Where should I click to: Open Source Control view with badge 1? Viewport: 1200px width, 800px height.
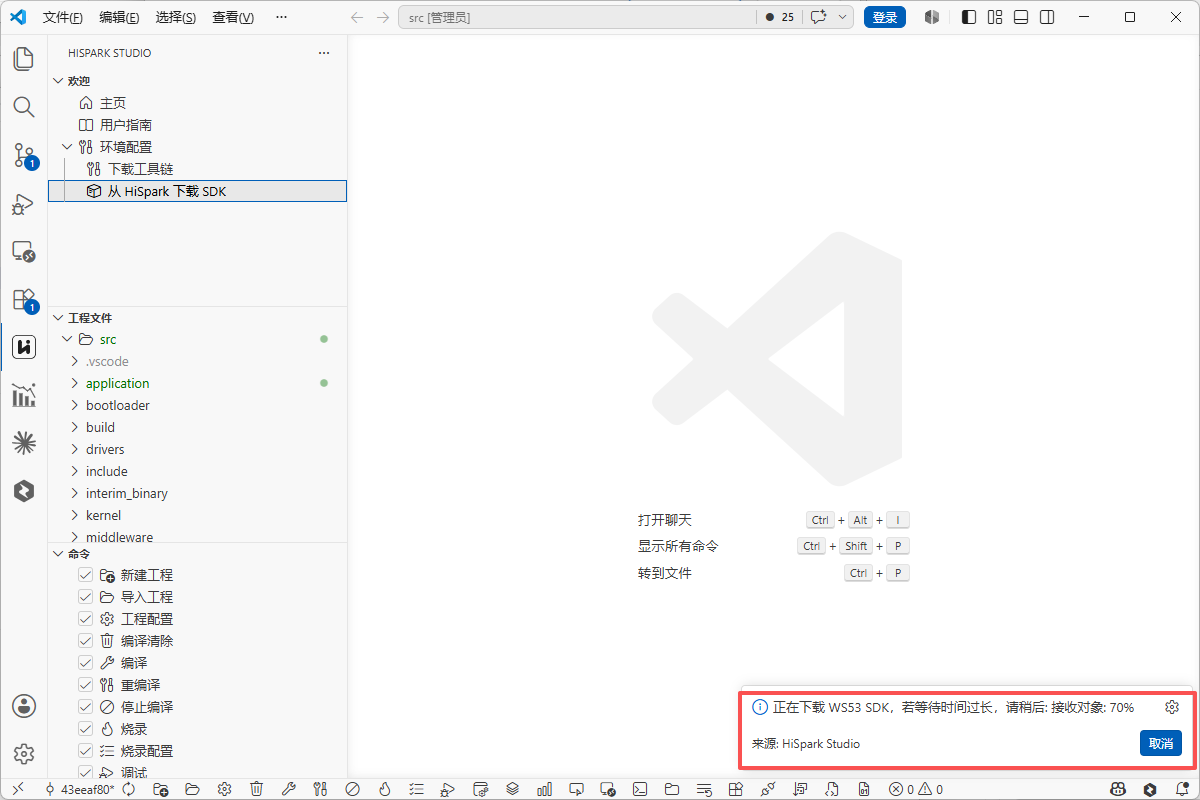[x=24, y=155]
